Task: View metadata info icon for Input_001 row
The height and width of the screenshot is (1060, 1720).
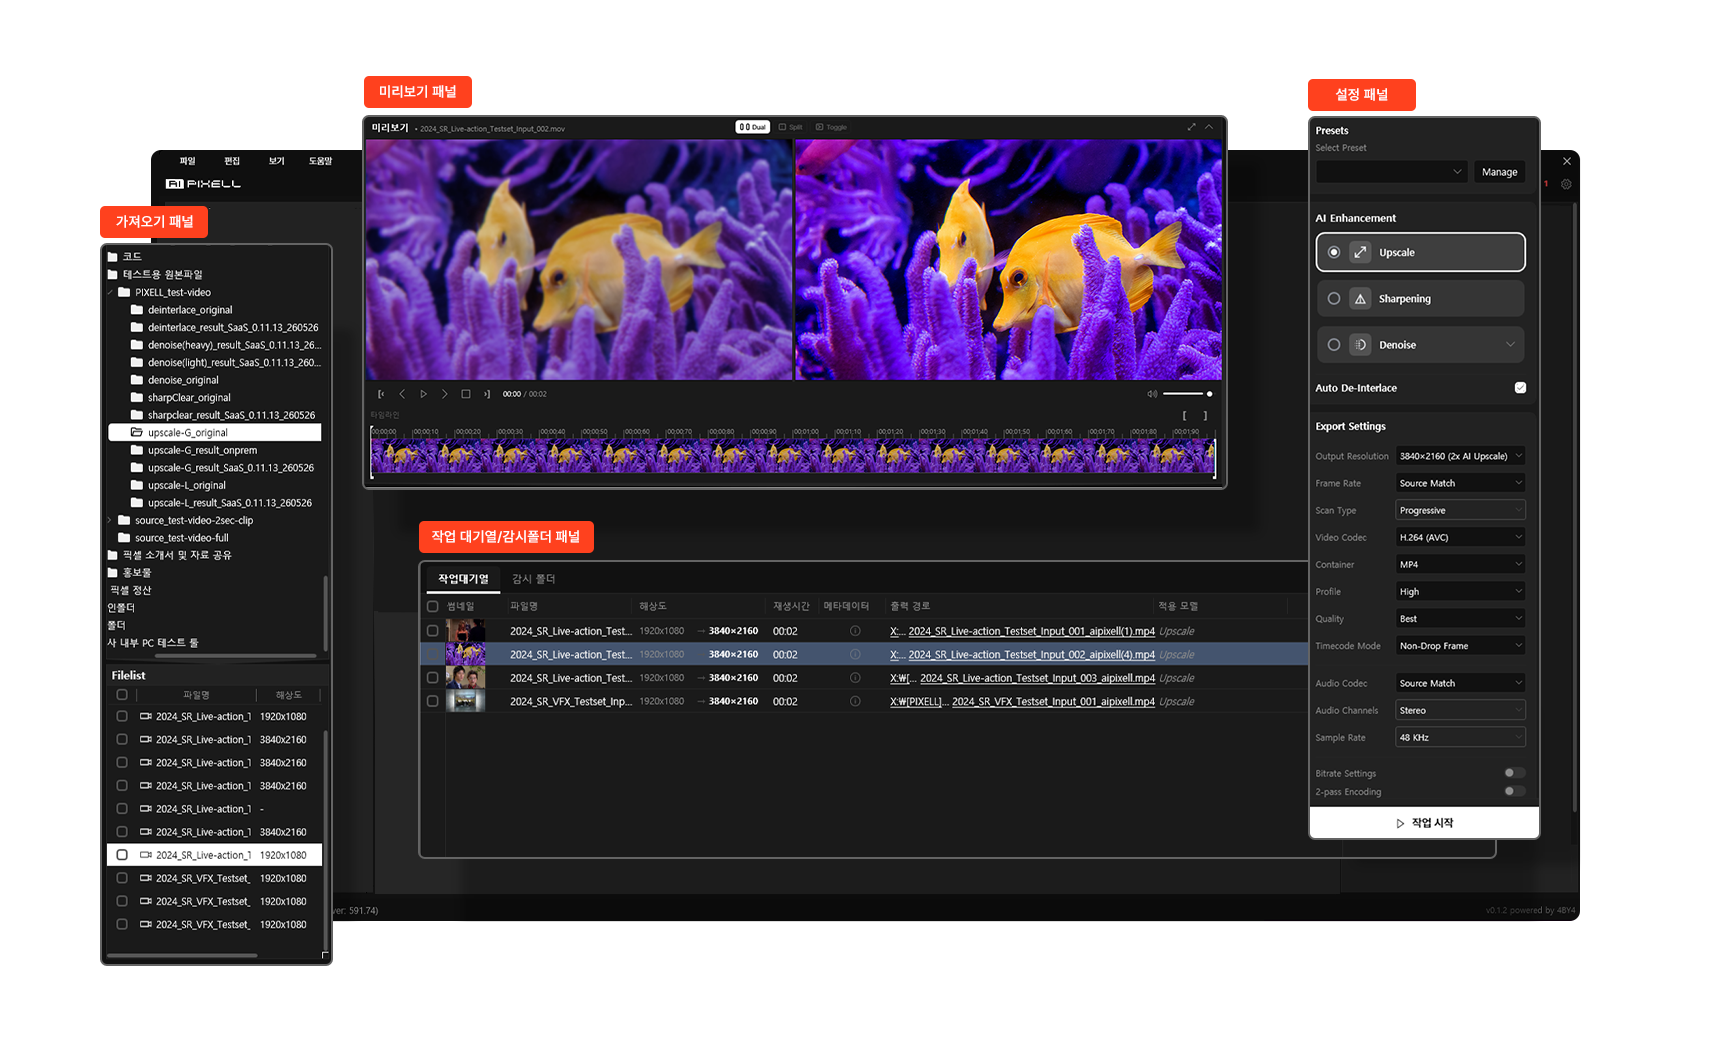Action: [855, 631]
